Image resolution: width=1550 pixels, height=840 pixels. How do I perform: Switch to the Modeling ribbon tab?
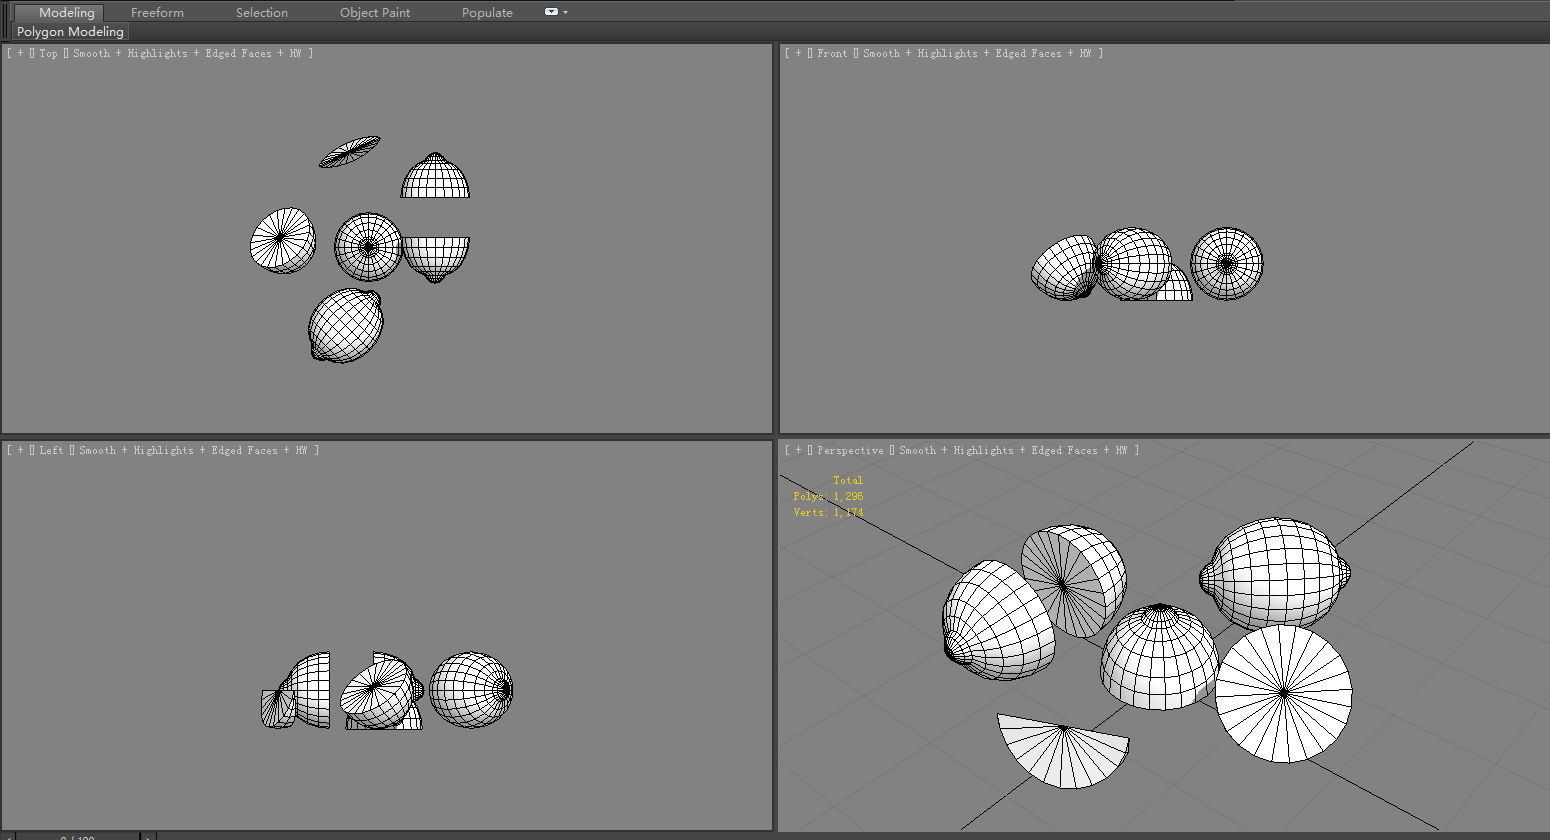coord(67,13)
